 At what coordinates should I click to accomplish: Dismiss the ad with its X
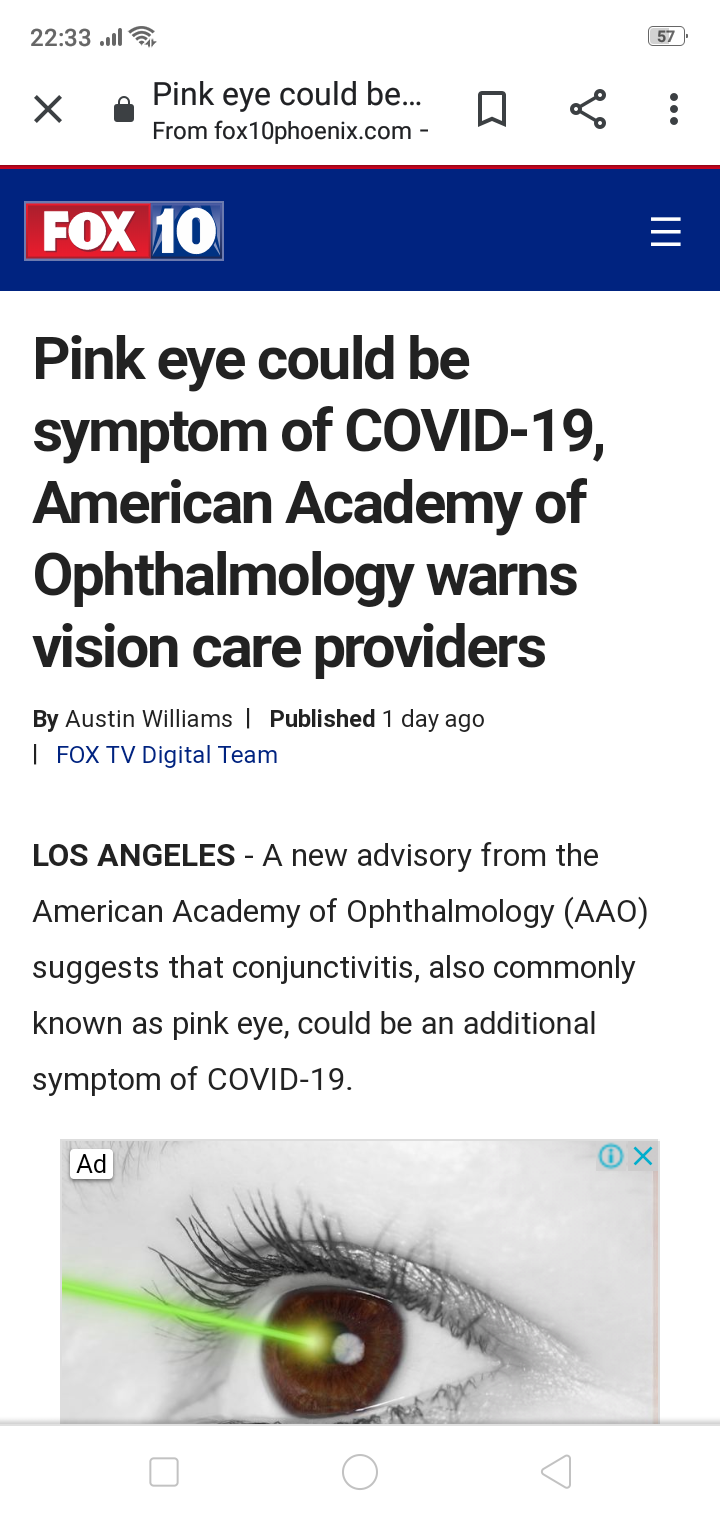click(643, 1157)
